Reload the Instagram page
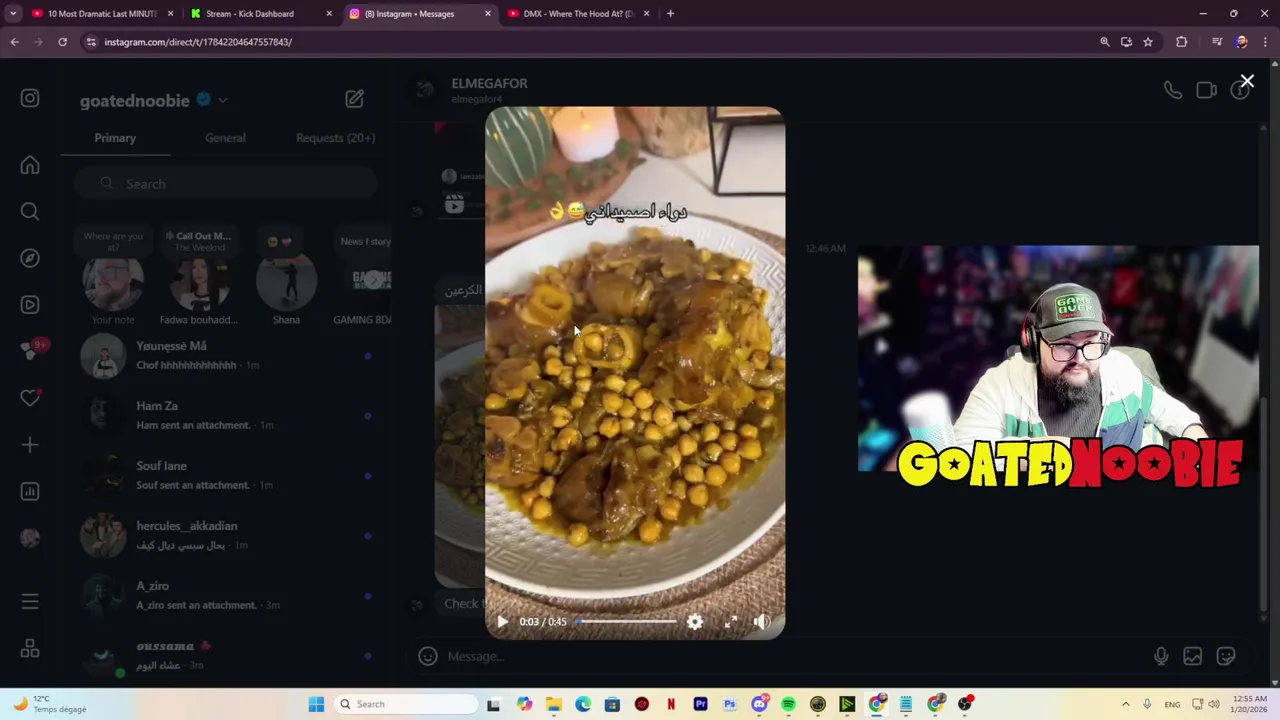The image size is (1280, 720). tap(62, 42)
